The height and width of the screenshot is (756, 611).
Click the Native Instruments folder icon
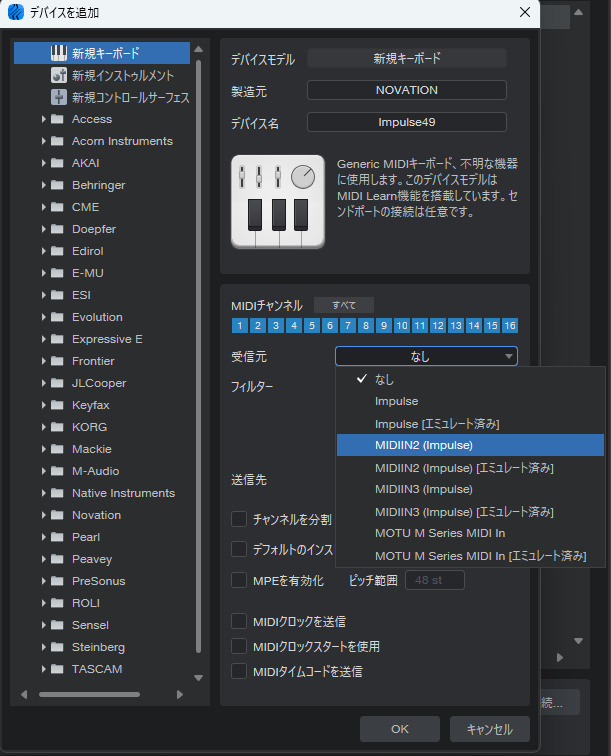(57, 493)
